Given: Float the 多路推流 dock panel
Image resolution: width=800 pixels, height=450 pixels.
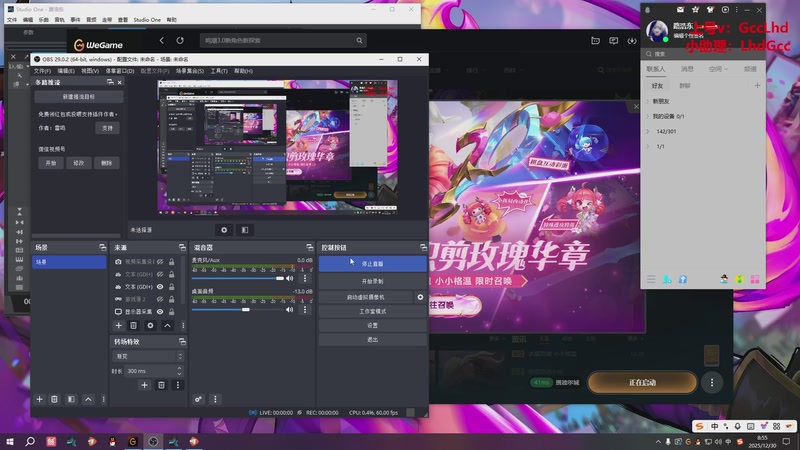Looking at the screenshot, I should pyautogui.click(x=110, y=82).
